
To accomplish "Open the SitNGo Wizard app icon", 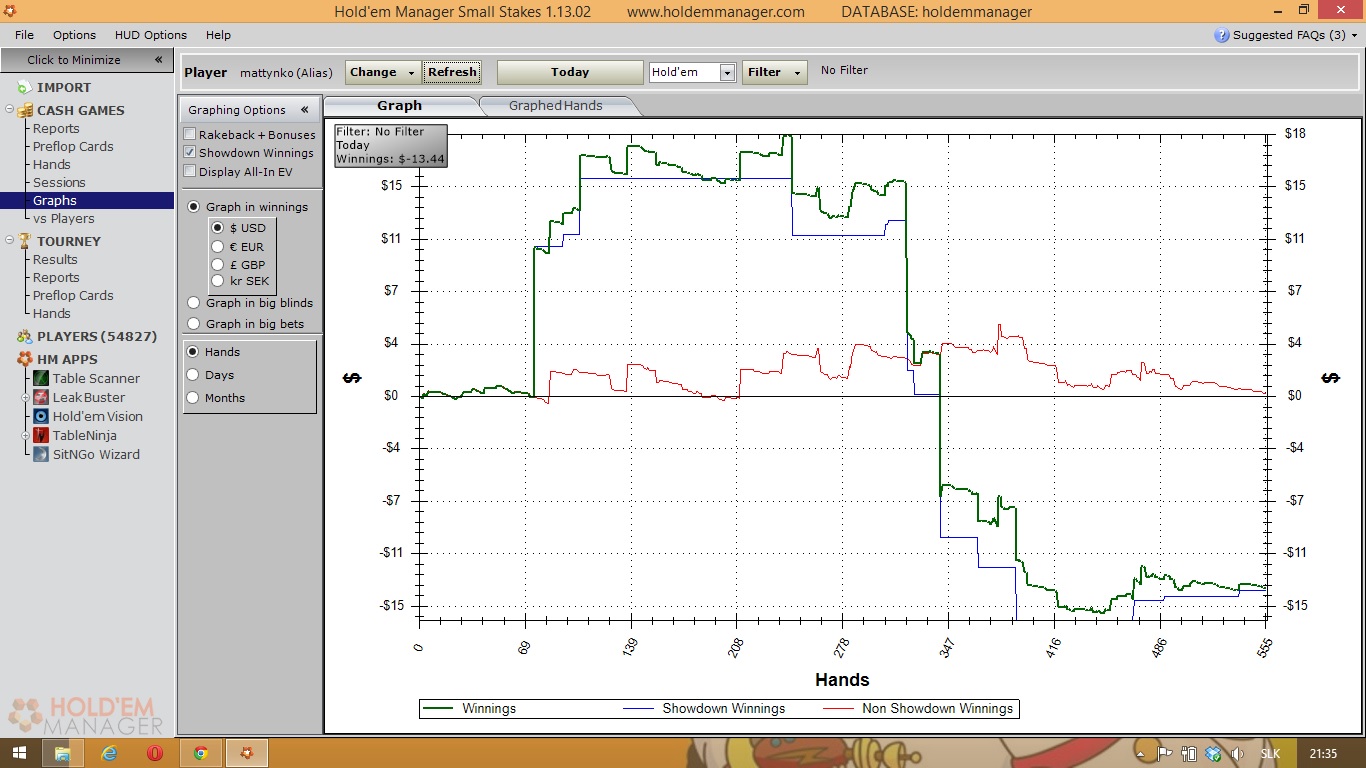I will [x=41, y=454].
